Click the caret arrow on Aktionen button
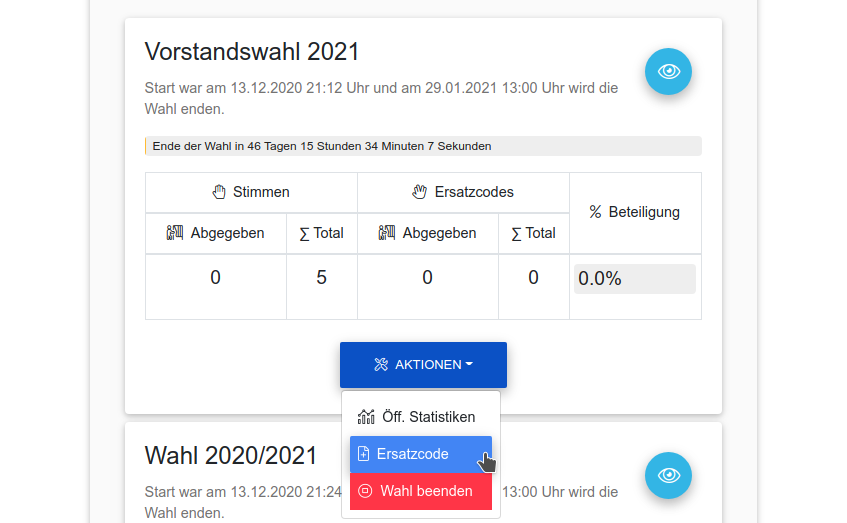The height and width of the screenshot is (523, 847). (x=469, y=364)
